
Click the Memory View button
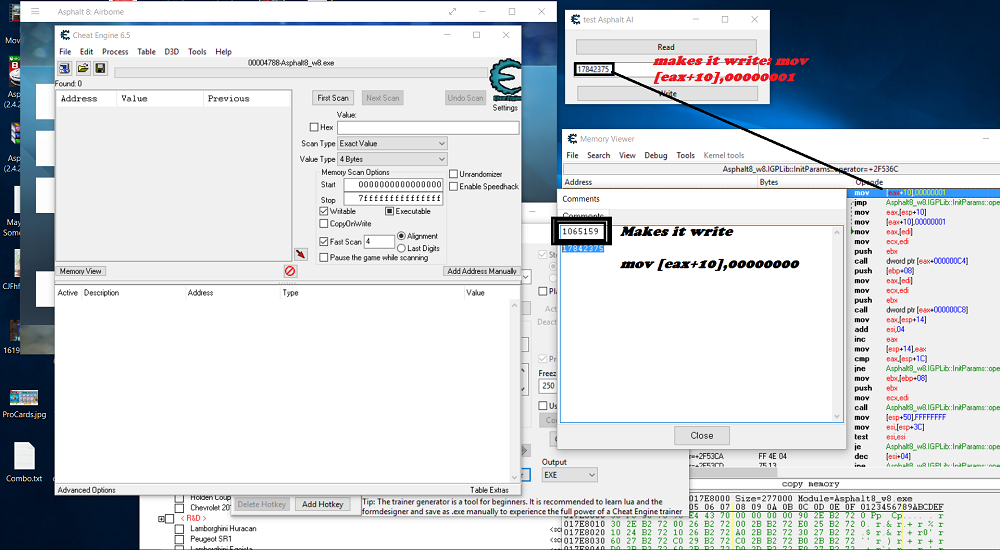80,271
